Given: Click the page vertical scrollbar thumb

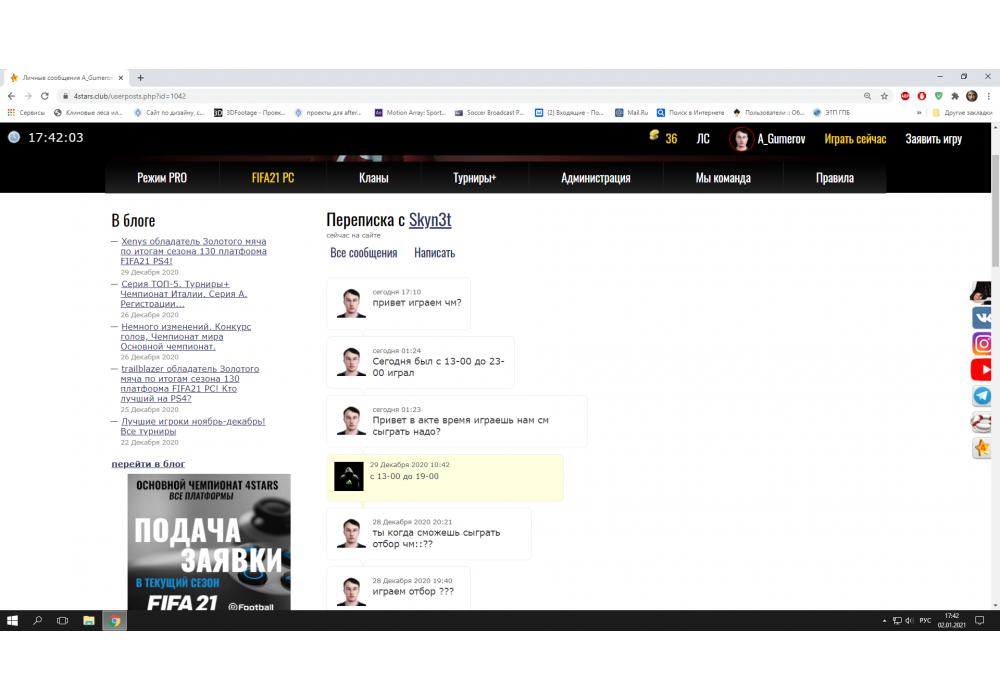Looking at the screenshot, I should pos(995,210).
